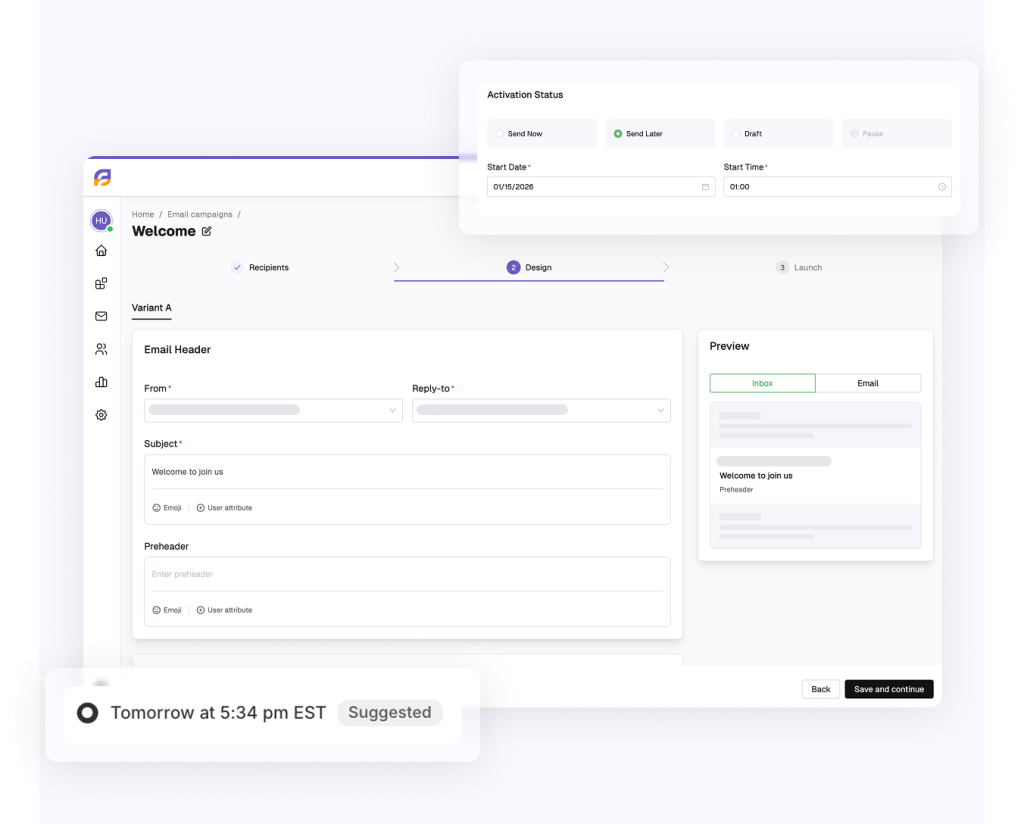Click the home icon in sidebar
The height and width of the screenshot is (824, 1024).
tap(101, 251)
